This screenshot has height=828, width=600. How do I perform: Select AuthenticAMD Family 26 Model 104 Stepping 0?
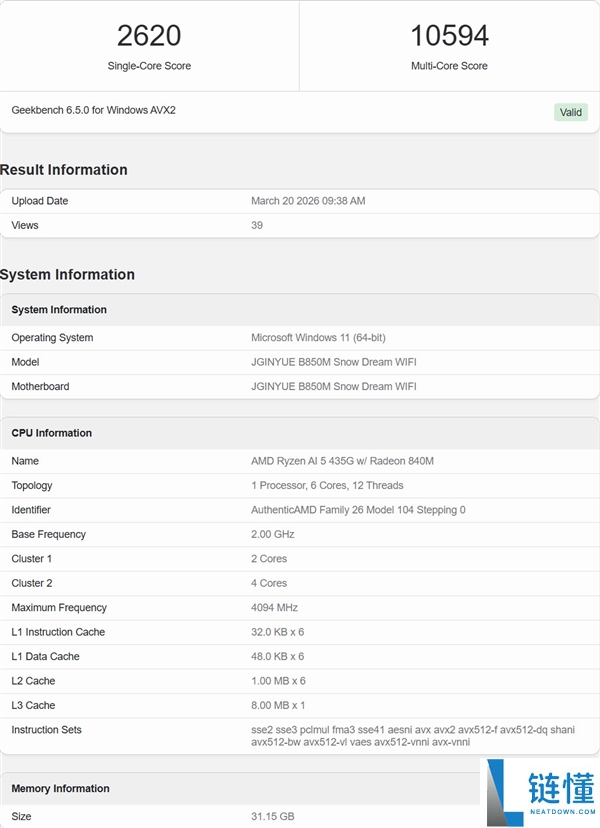tap(358, 510)
